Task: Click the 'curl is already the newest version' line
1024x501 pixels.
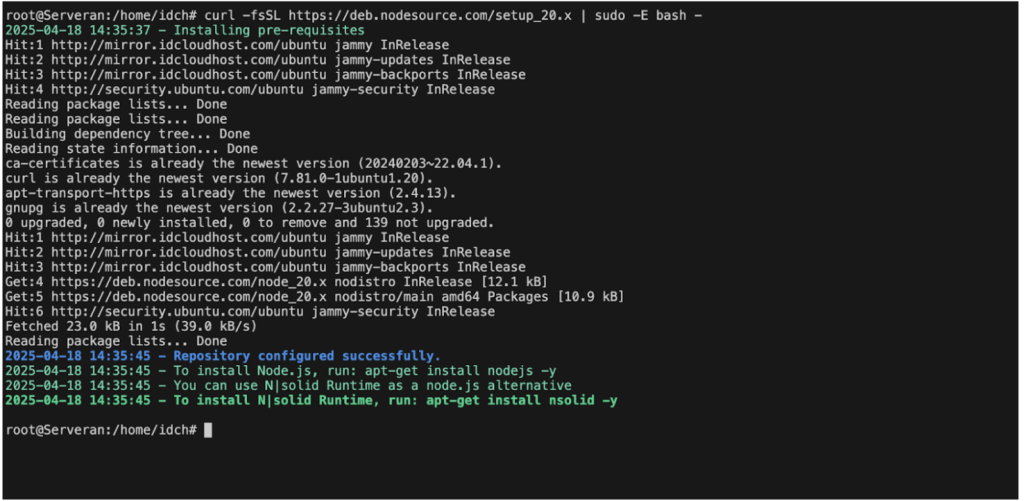Action: tap(219, 179)
